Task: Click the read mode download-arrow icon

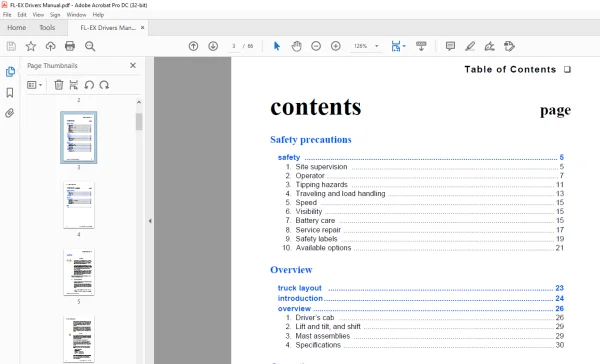Action: [421, 46]
